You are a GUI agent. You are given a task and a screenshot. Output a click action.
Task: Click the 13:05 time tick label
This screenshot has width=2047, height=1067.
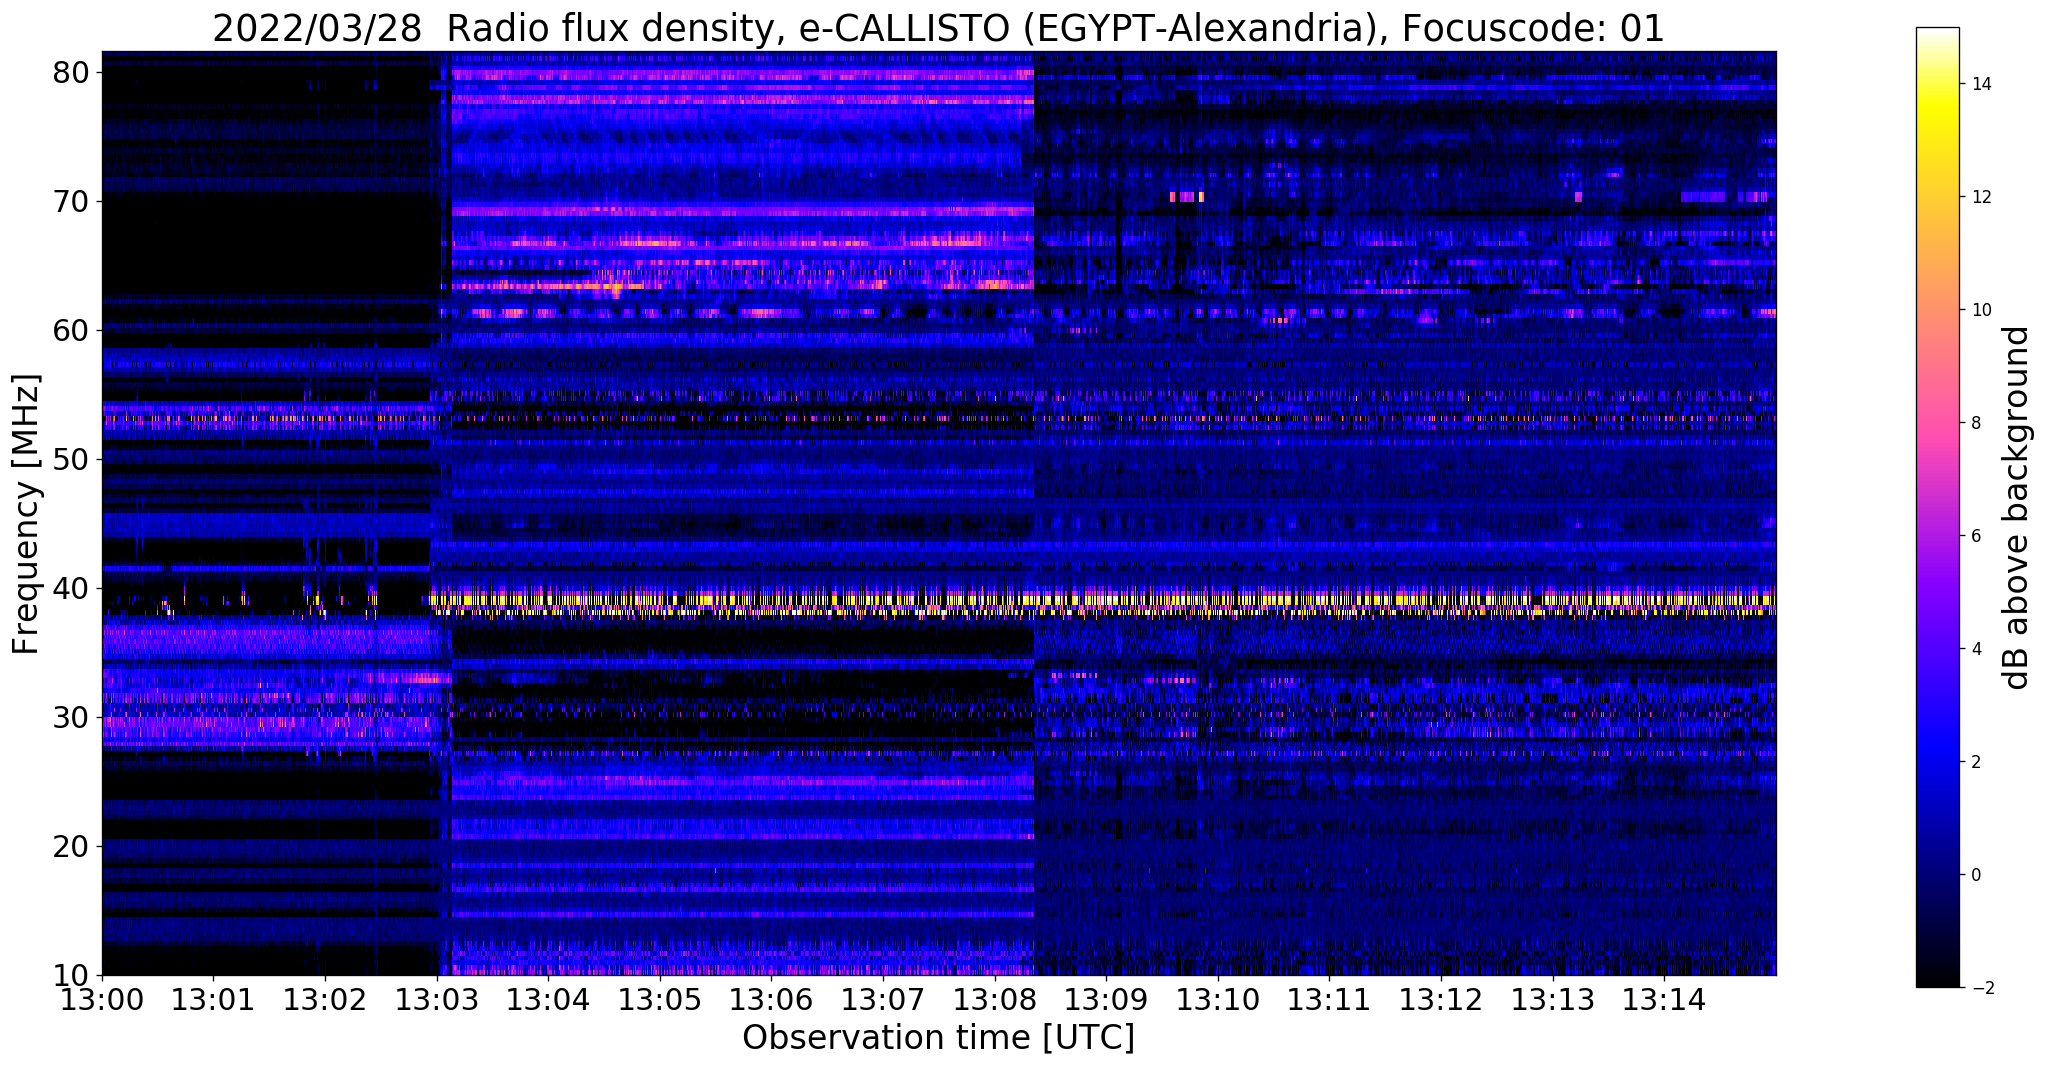[x=660, y=999]
